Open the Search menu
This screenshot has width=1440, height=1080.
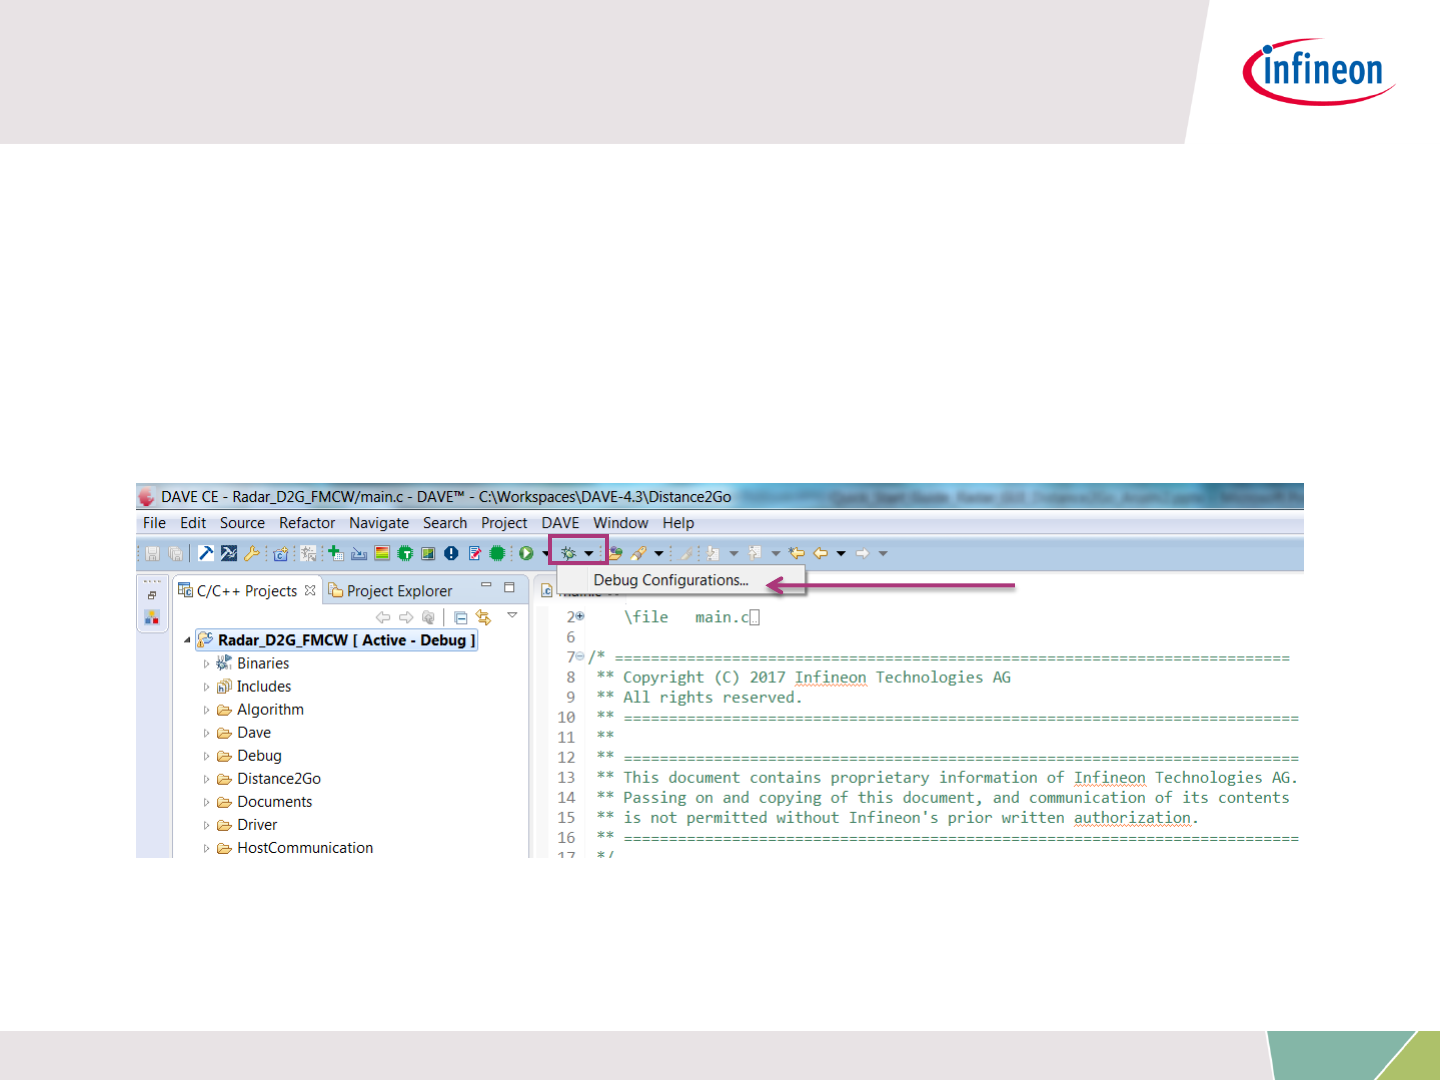point(445,523)
